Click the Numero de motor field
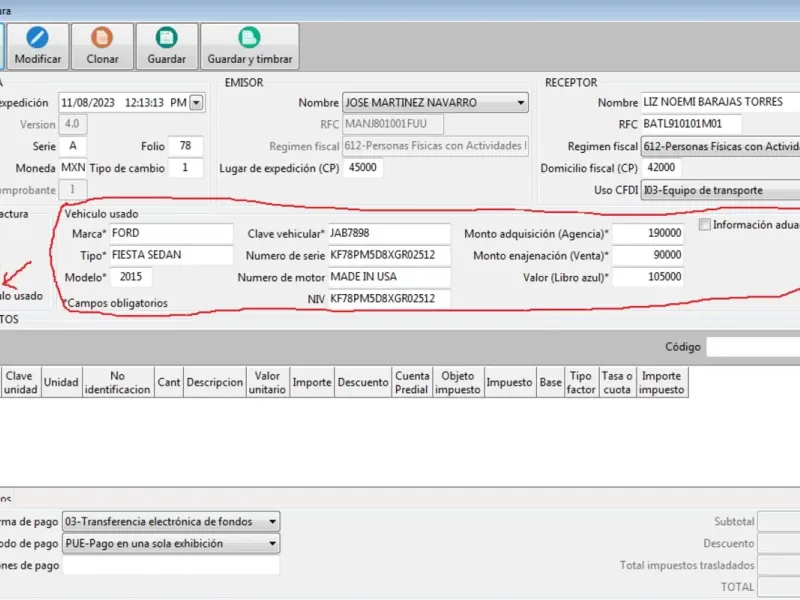The height and width of the screenshot is (600, 800). (389, 277)
